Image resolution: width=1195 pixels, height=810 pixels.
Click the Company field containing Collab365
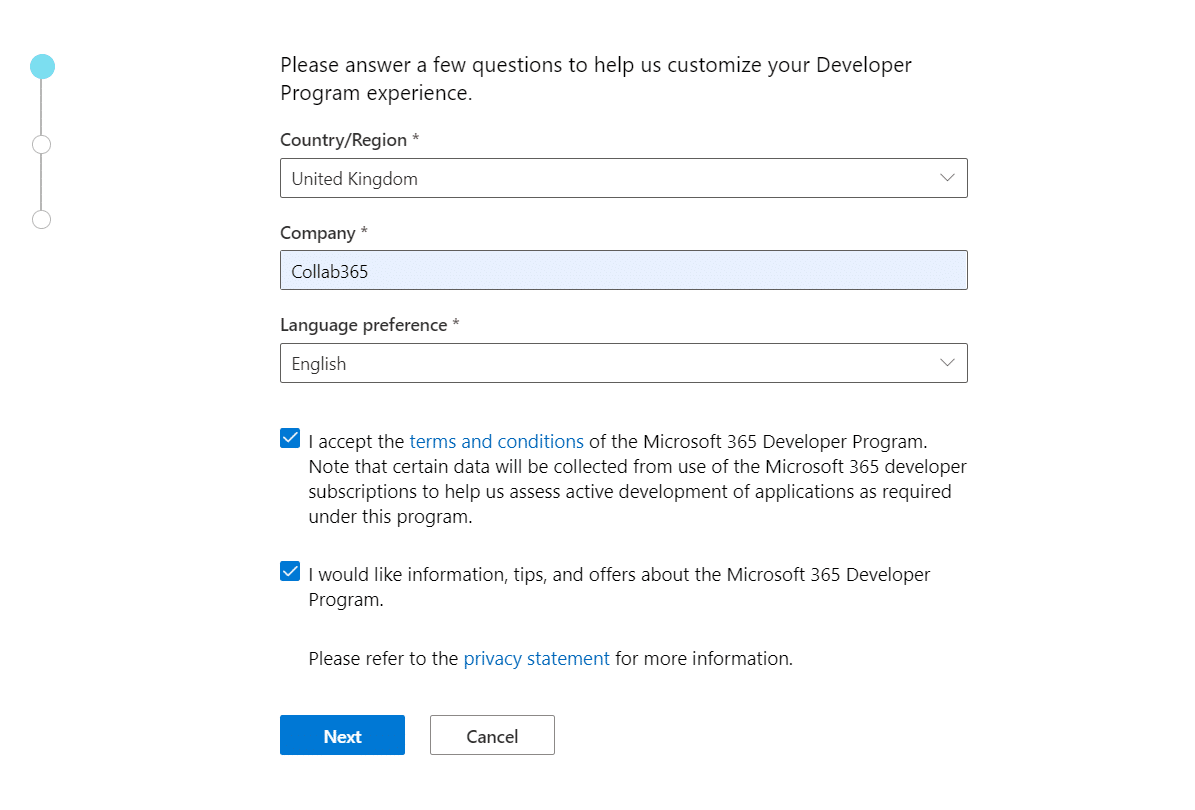[623, 271]
